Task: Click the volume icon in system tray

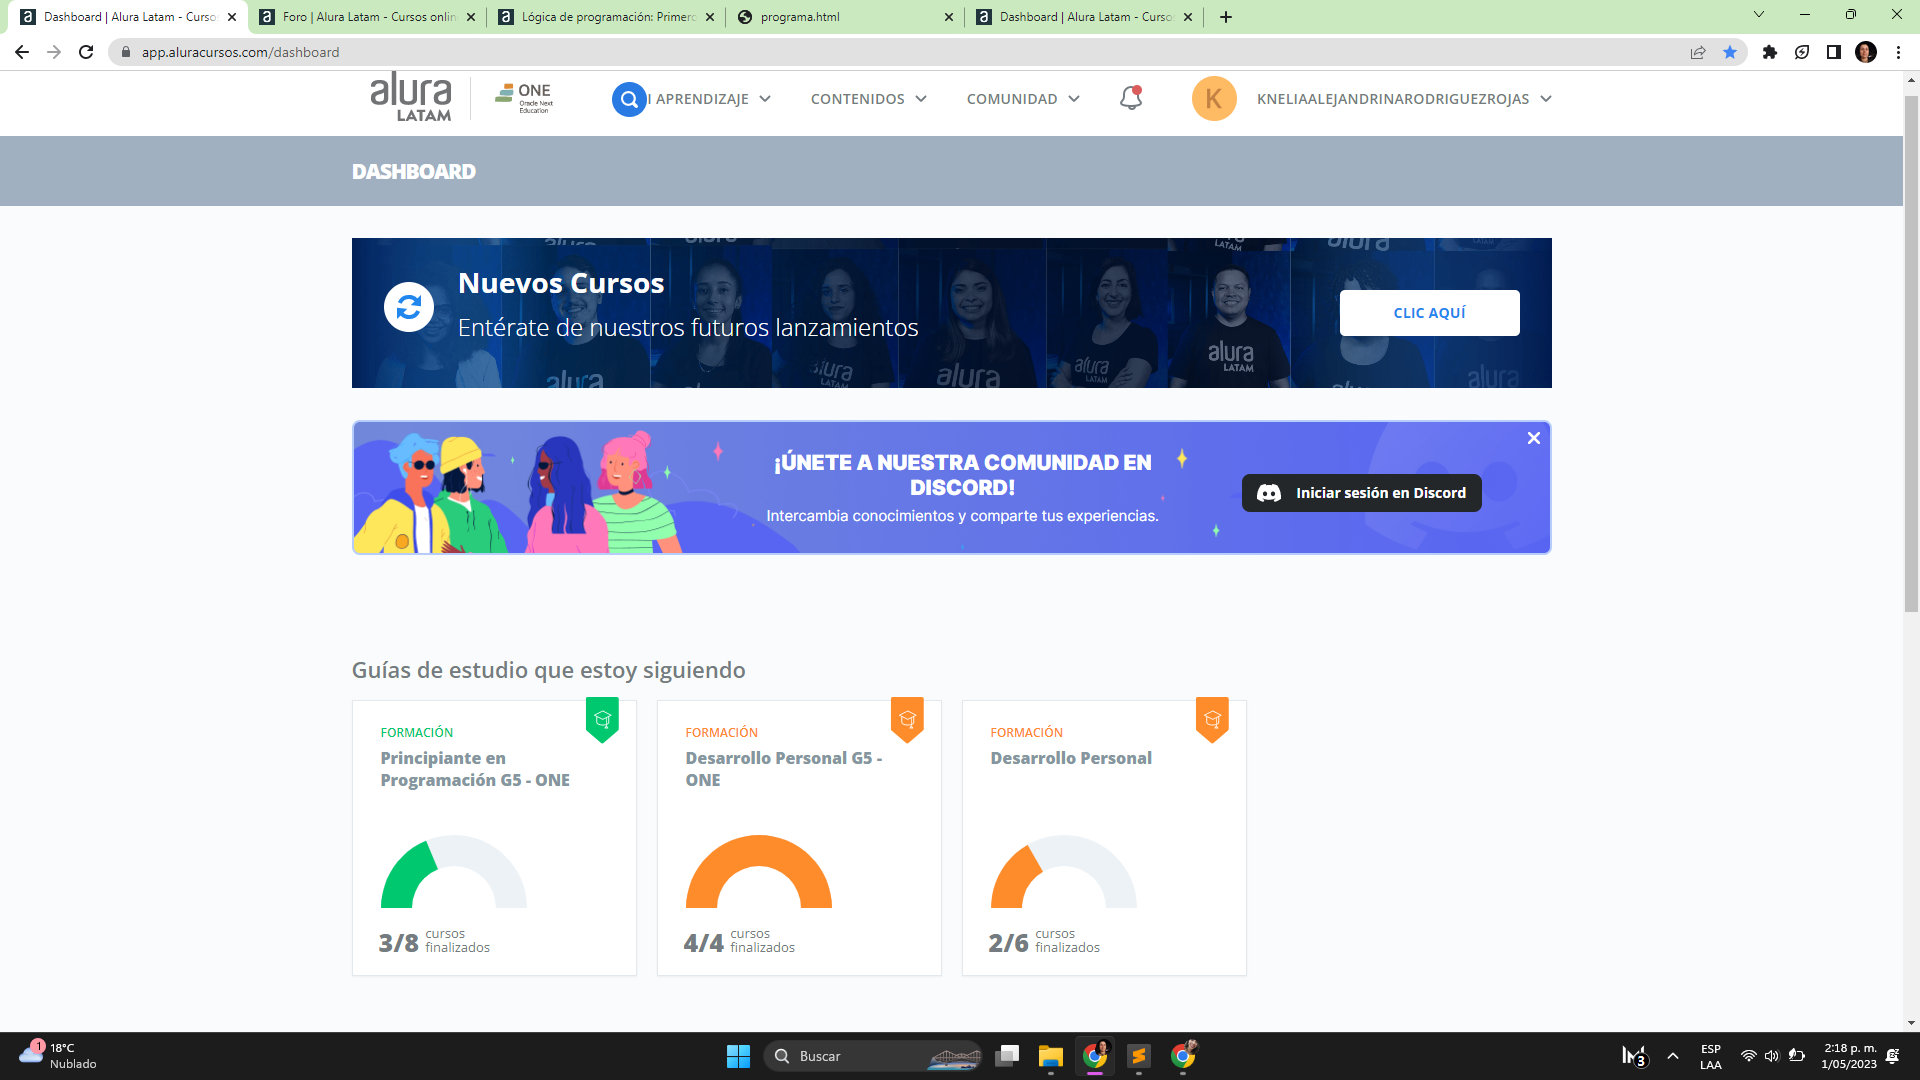Action: [x=1772, y=1056]
